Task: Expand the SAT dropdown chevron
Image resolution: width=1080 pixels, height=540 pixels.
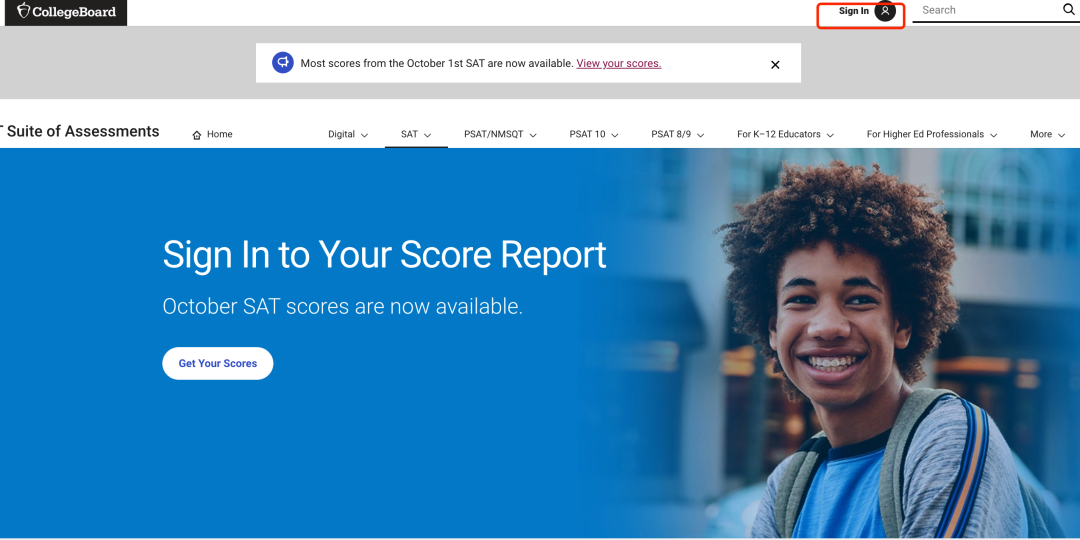Action: pyautogui.click(x=427, y=135)
